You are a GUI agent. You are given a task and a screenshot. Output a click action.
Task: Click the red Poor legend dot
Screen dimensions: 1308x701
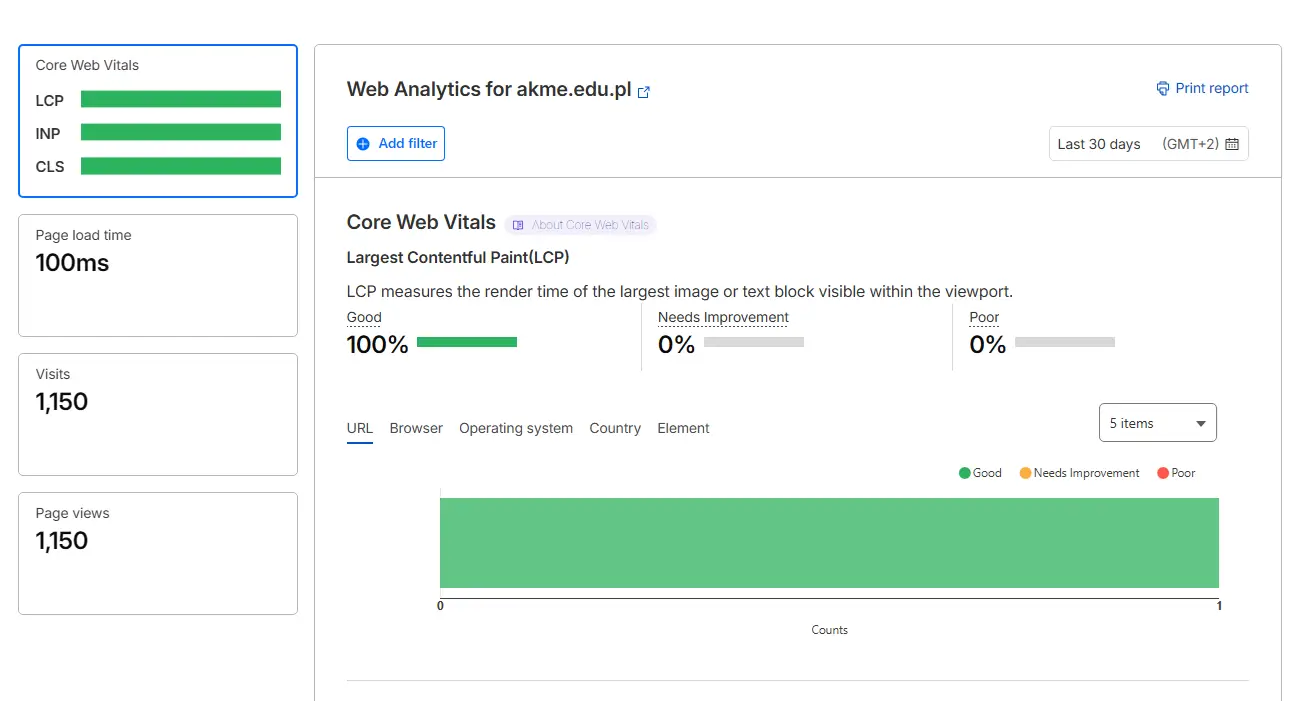pyautogui.click(x=1163, y=473)
